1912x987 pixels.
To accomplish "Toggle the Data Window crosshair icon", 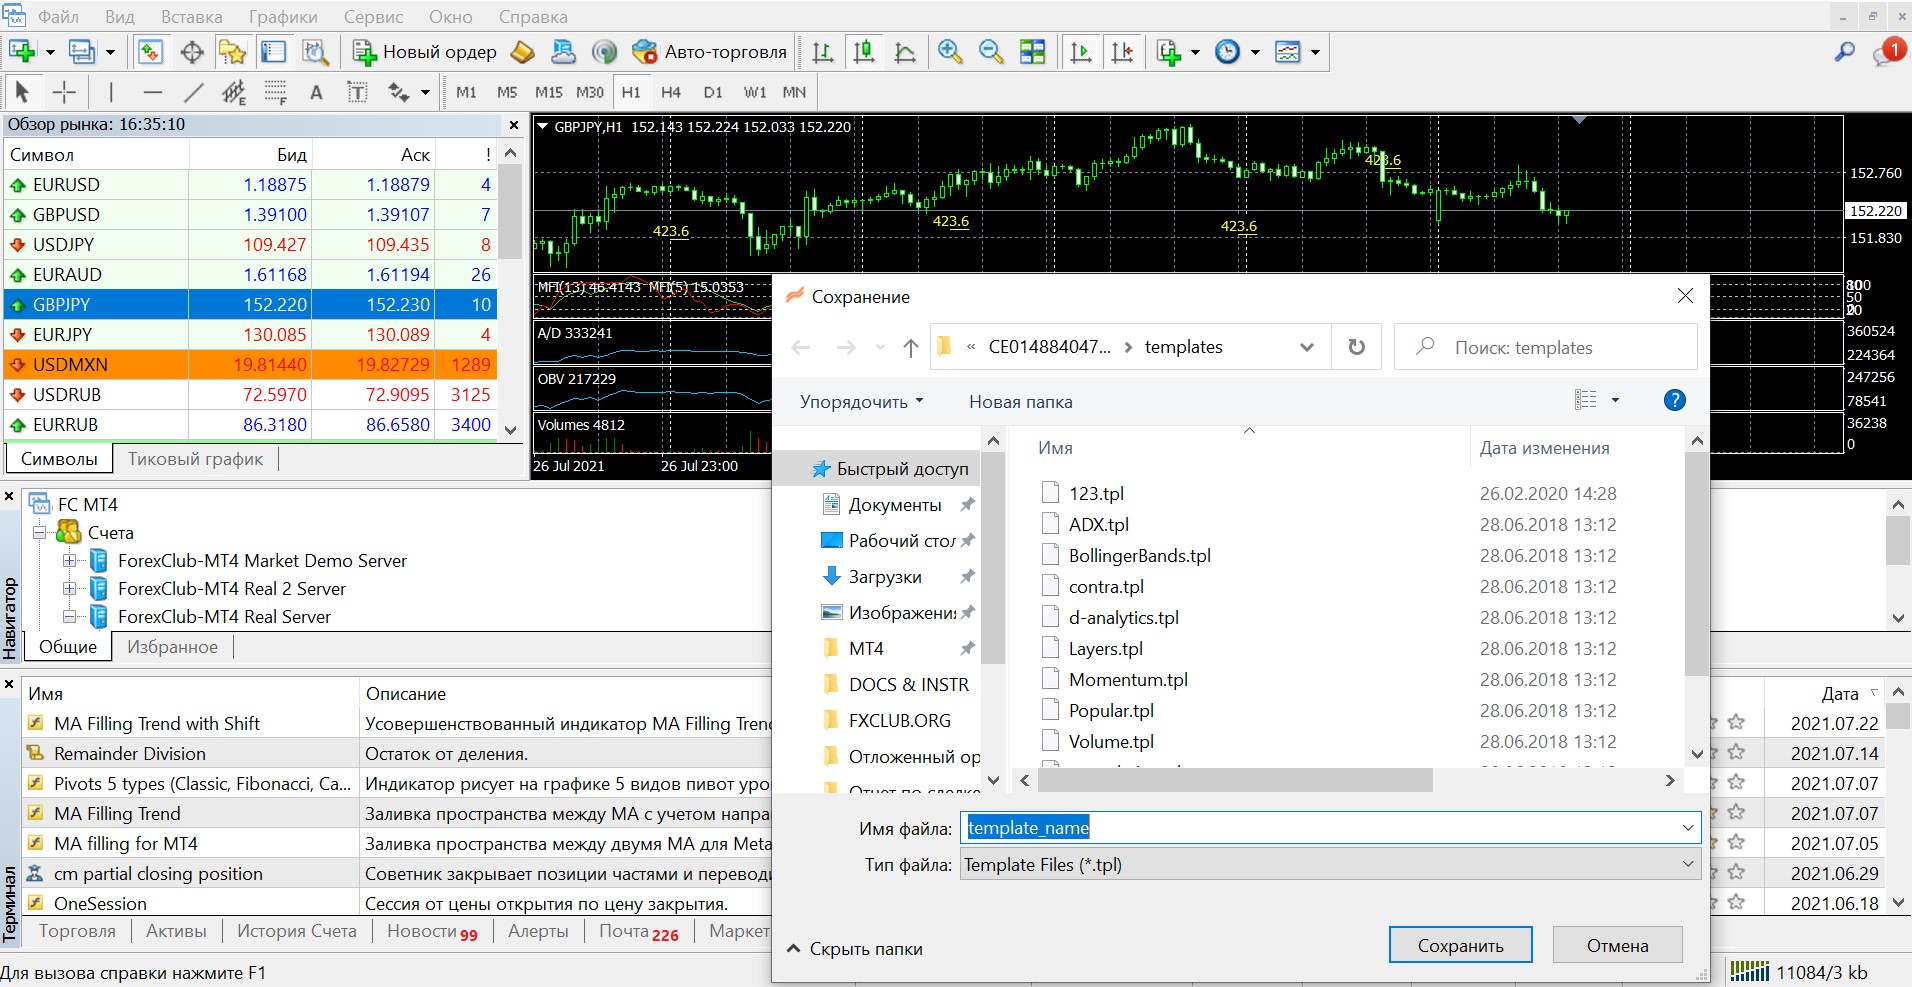I will tap(192, 52).
